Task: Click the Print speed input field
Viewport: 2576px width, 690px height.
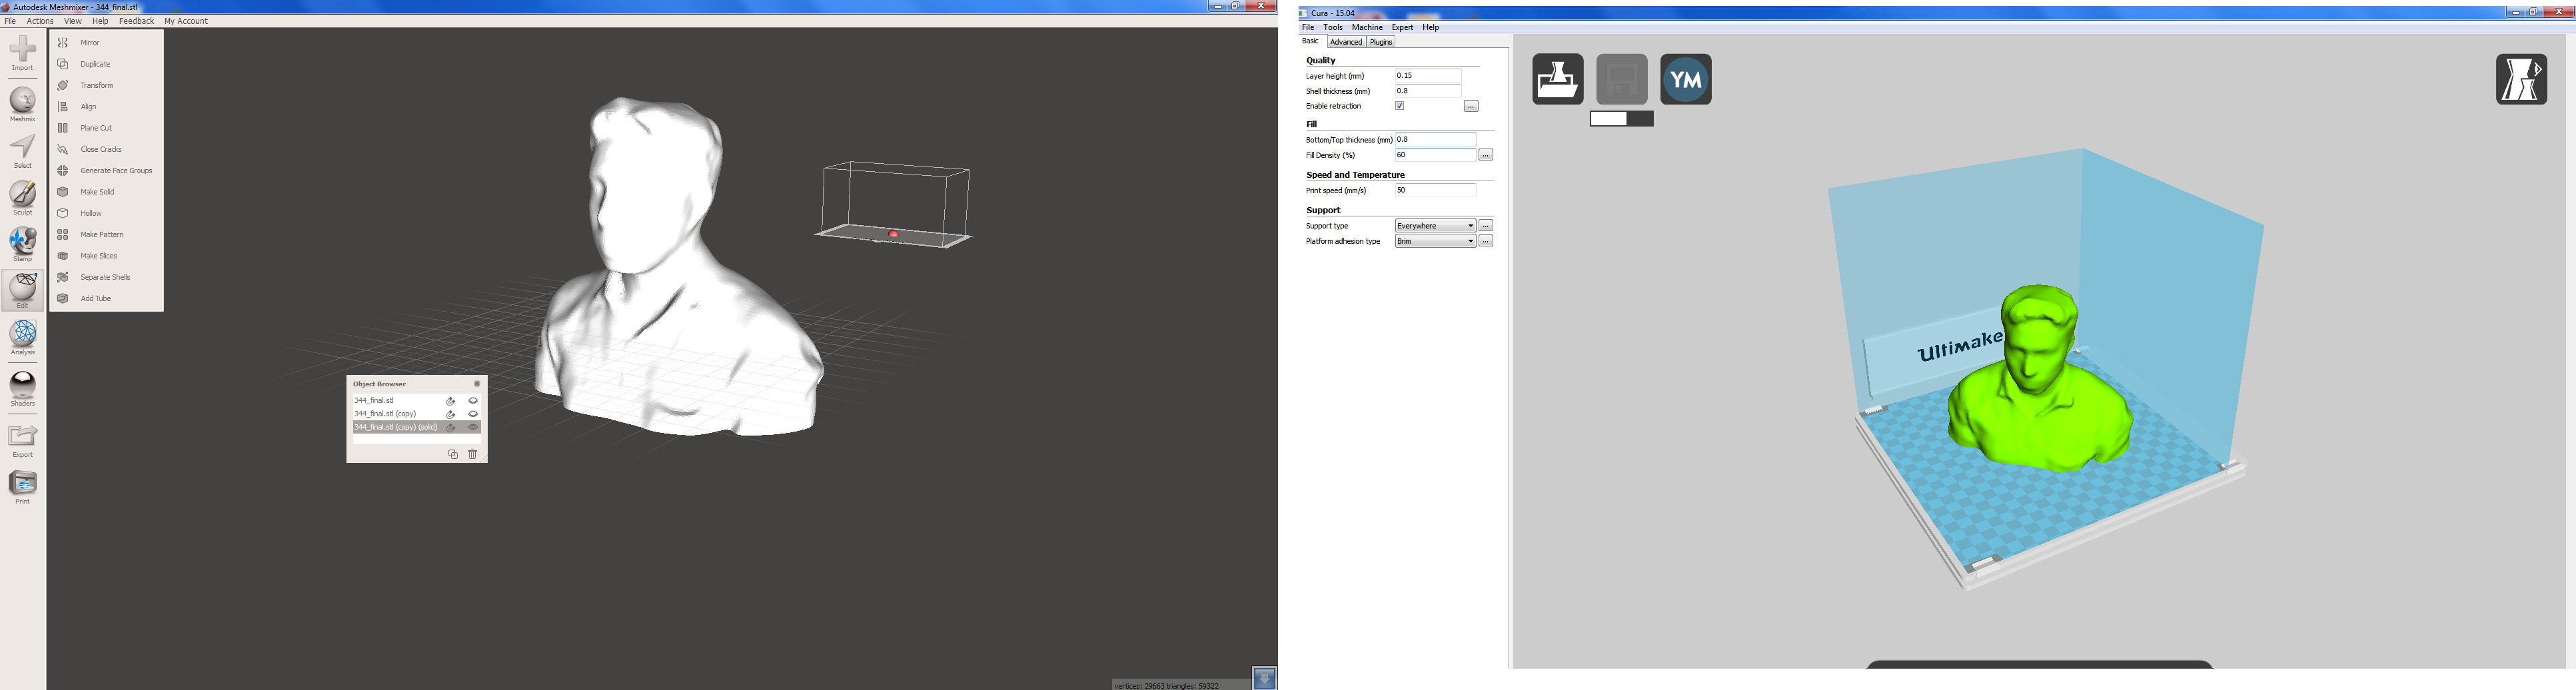Action: 1435,190
